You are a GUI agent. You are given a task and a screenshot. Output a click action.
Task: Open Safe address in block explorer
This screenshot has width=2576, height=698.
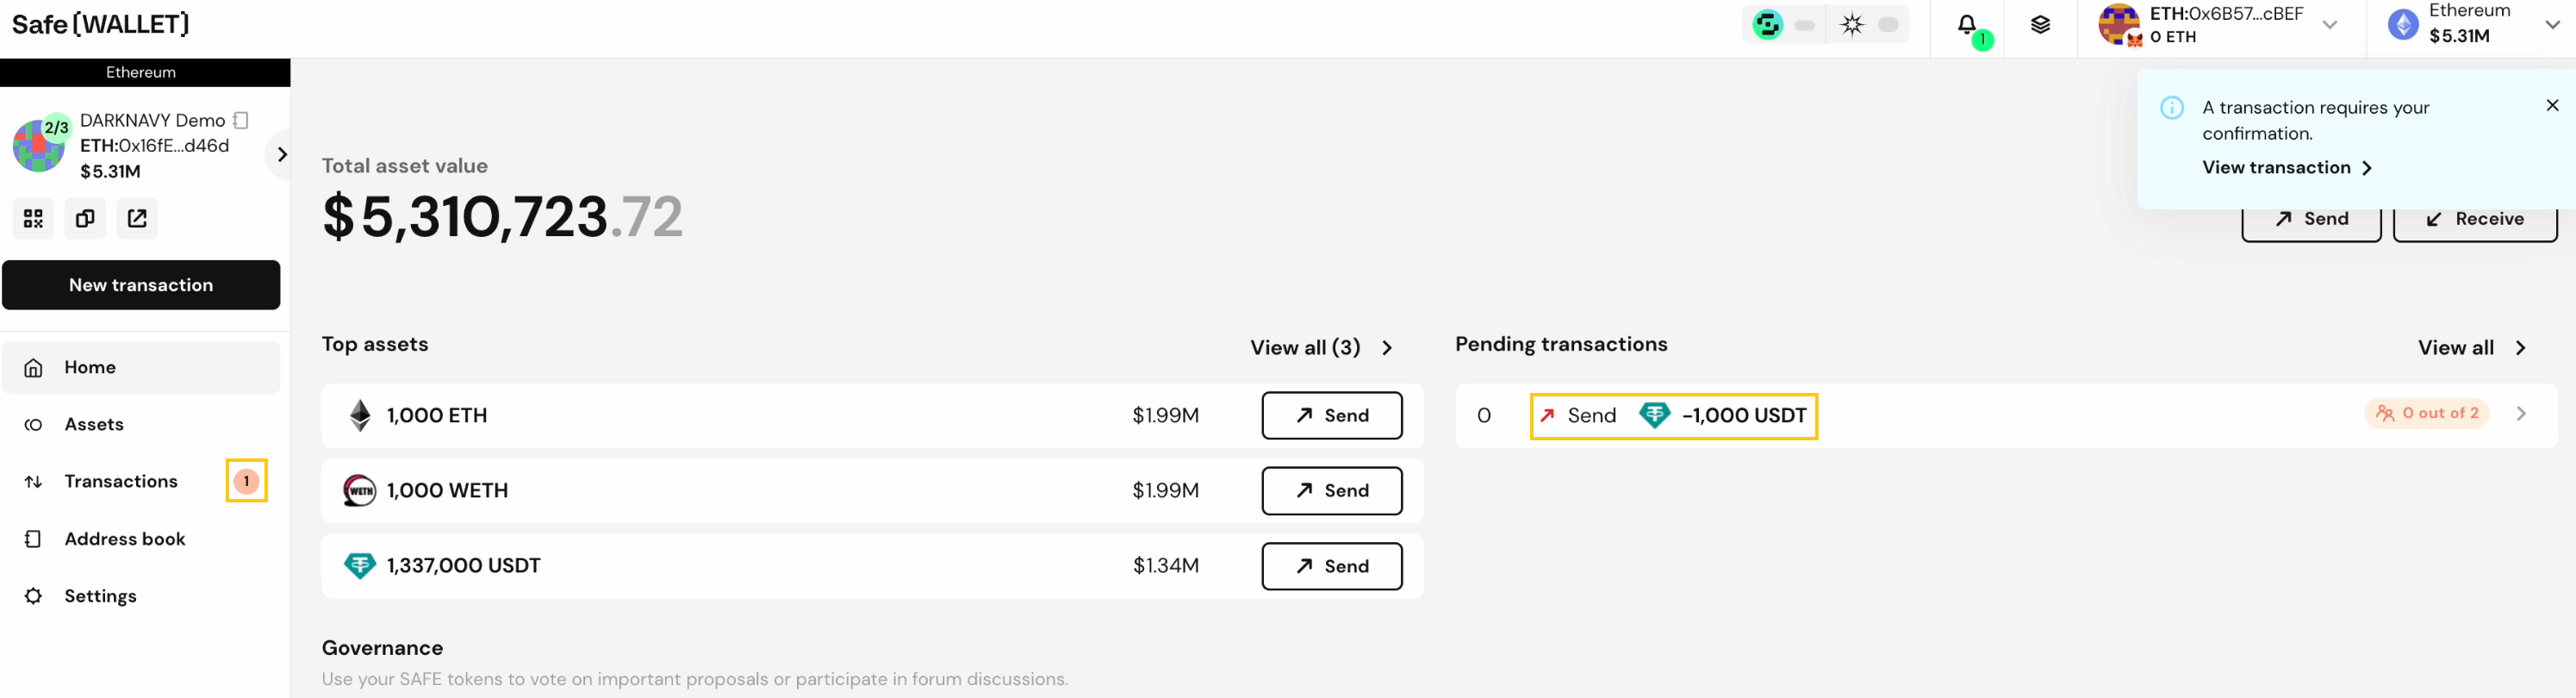137,218
